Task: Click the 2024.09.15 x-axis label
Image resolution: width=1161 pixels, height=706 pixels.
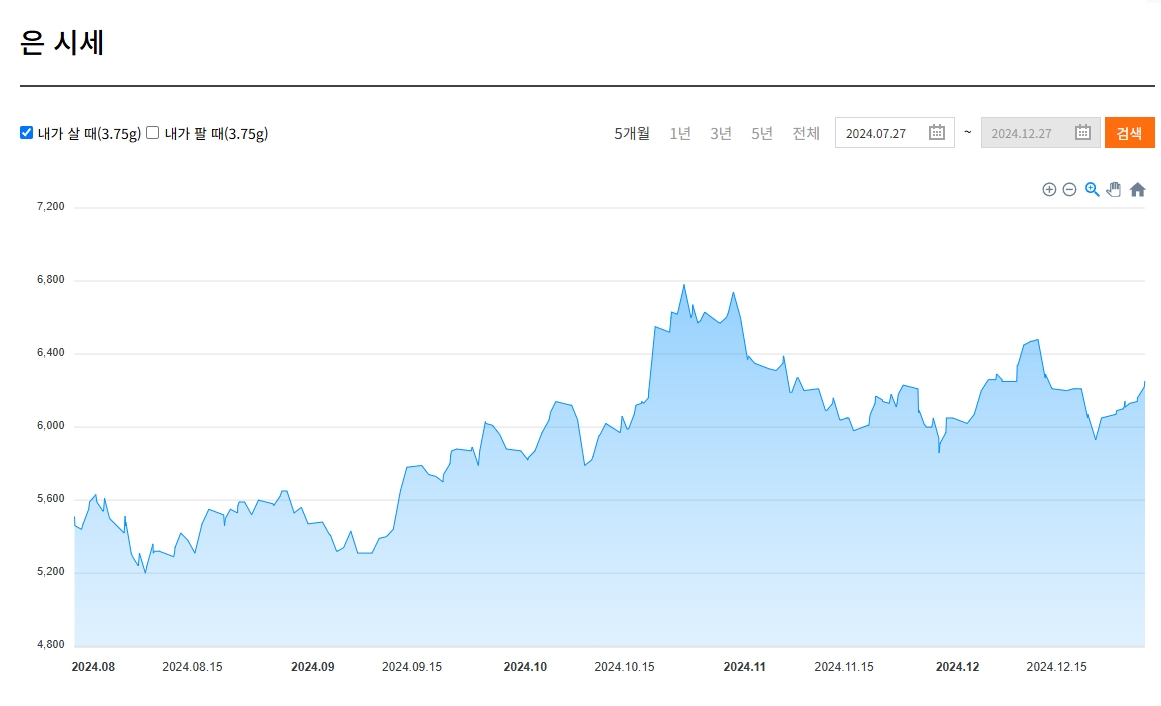Action: 412,667
